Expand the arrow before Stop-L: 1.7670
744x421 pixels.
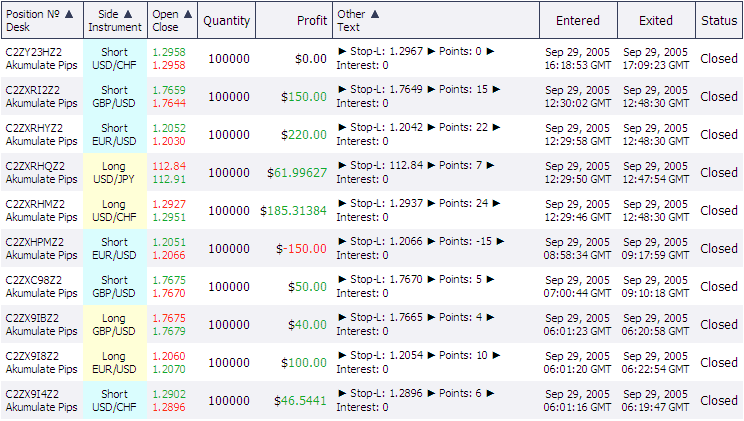[x=342, y=279]
